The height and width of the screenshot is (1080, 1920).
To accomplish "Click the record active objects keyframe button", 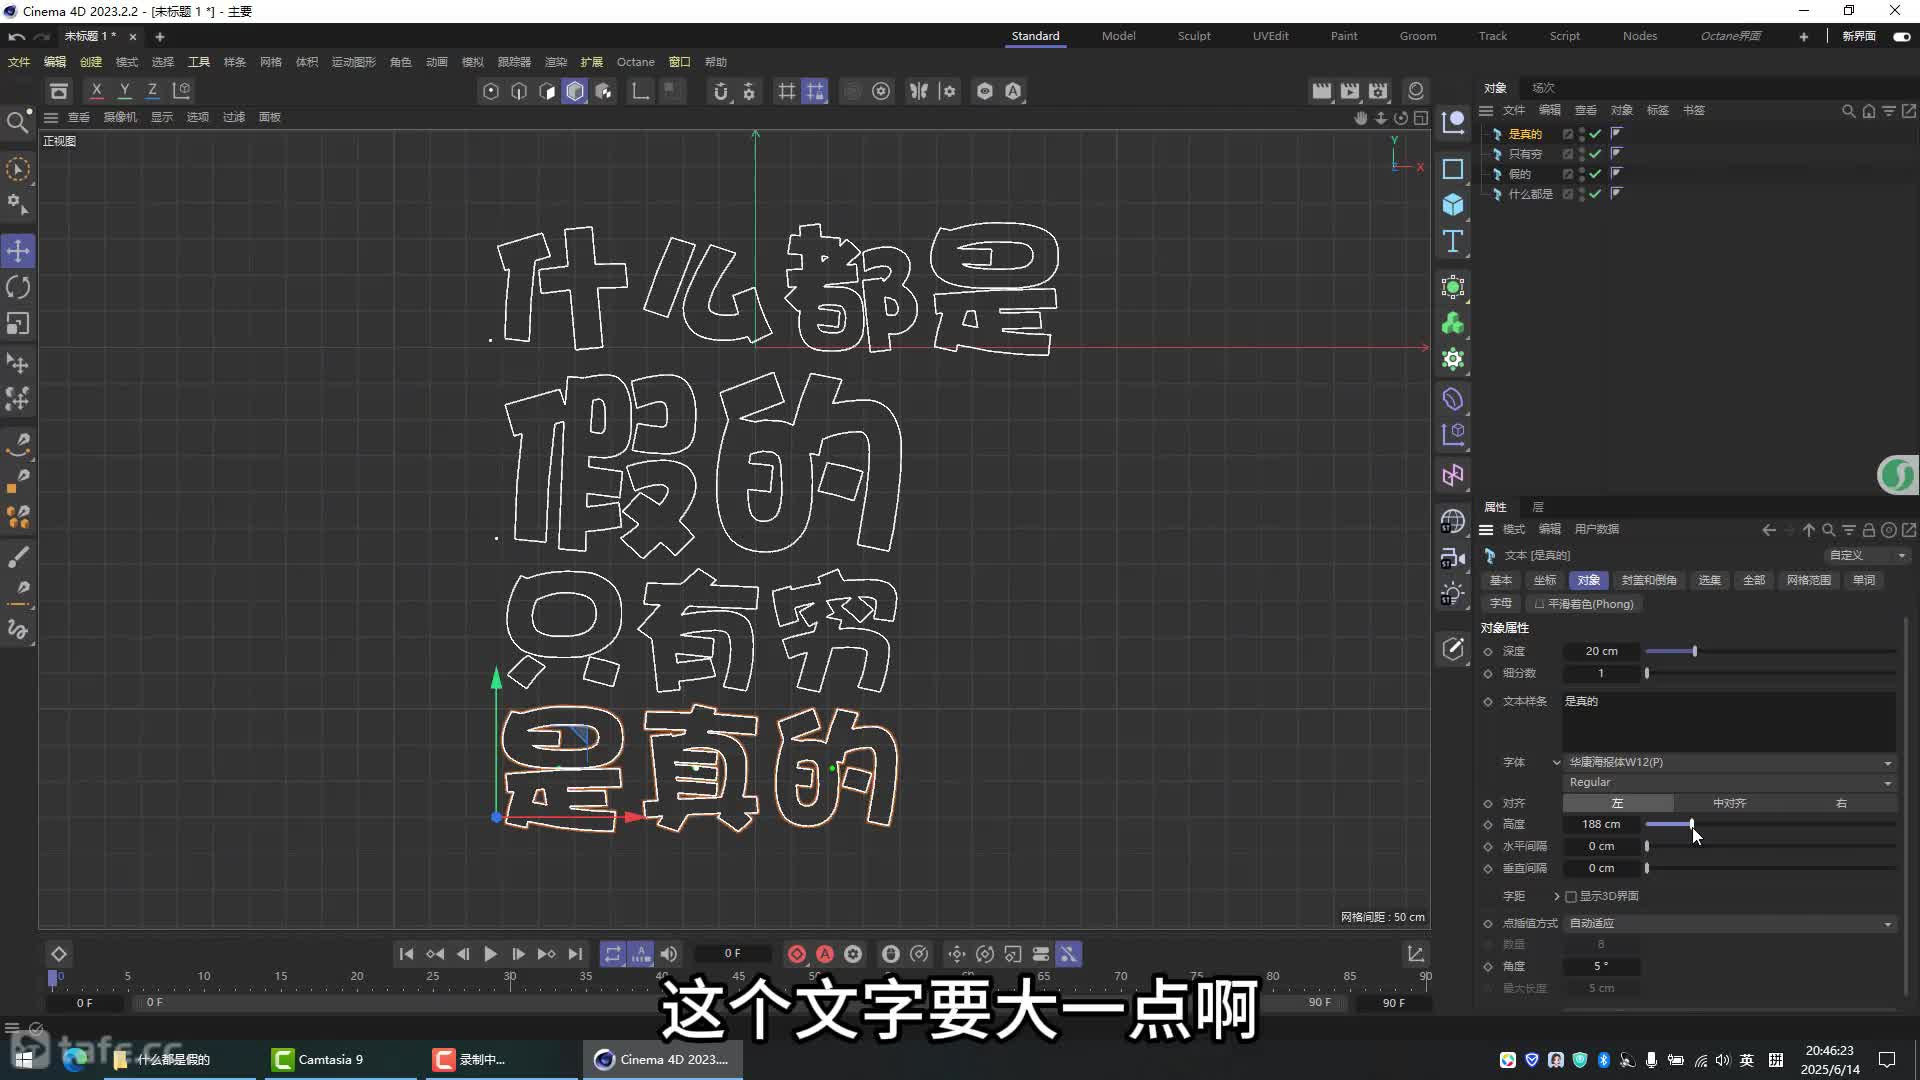I will [x=797, y=954].
